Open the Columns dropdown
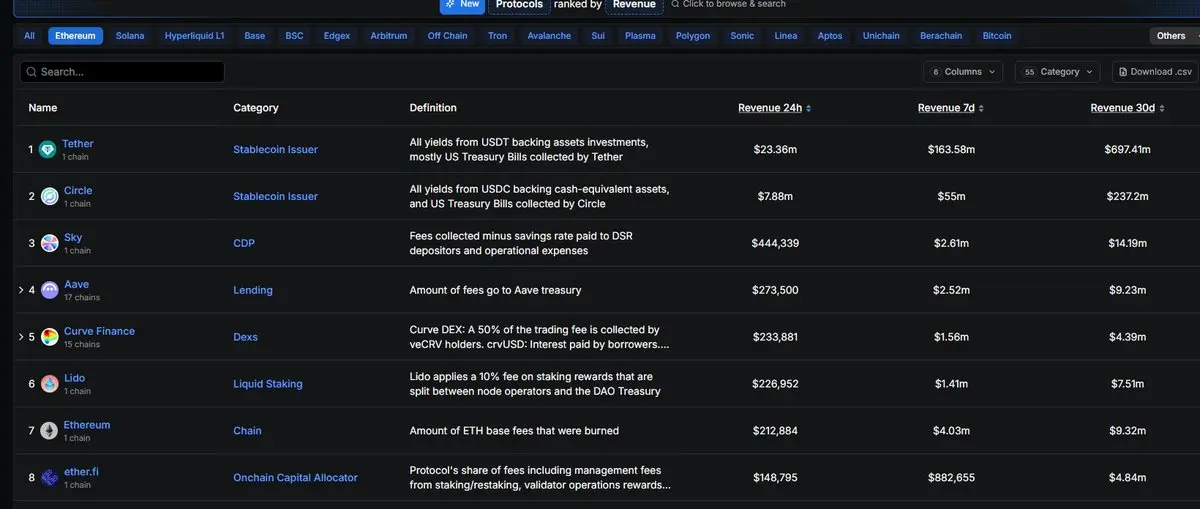Image resolution: width=1200 pixels, height=509 pixels. coord(963,72)
